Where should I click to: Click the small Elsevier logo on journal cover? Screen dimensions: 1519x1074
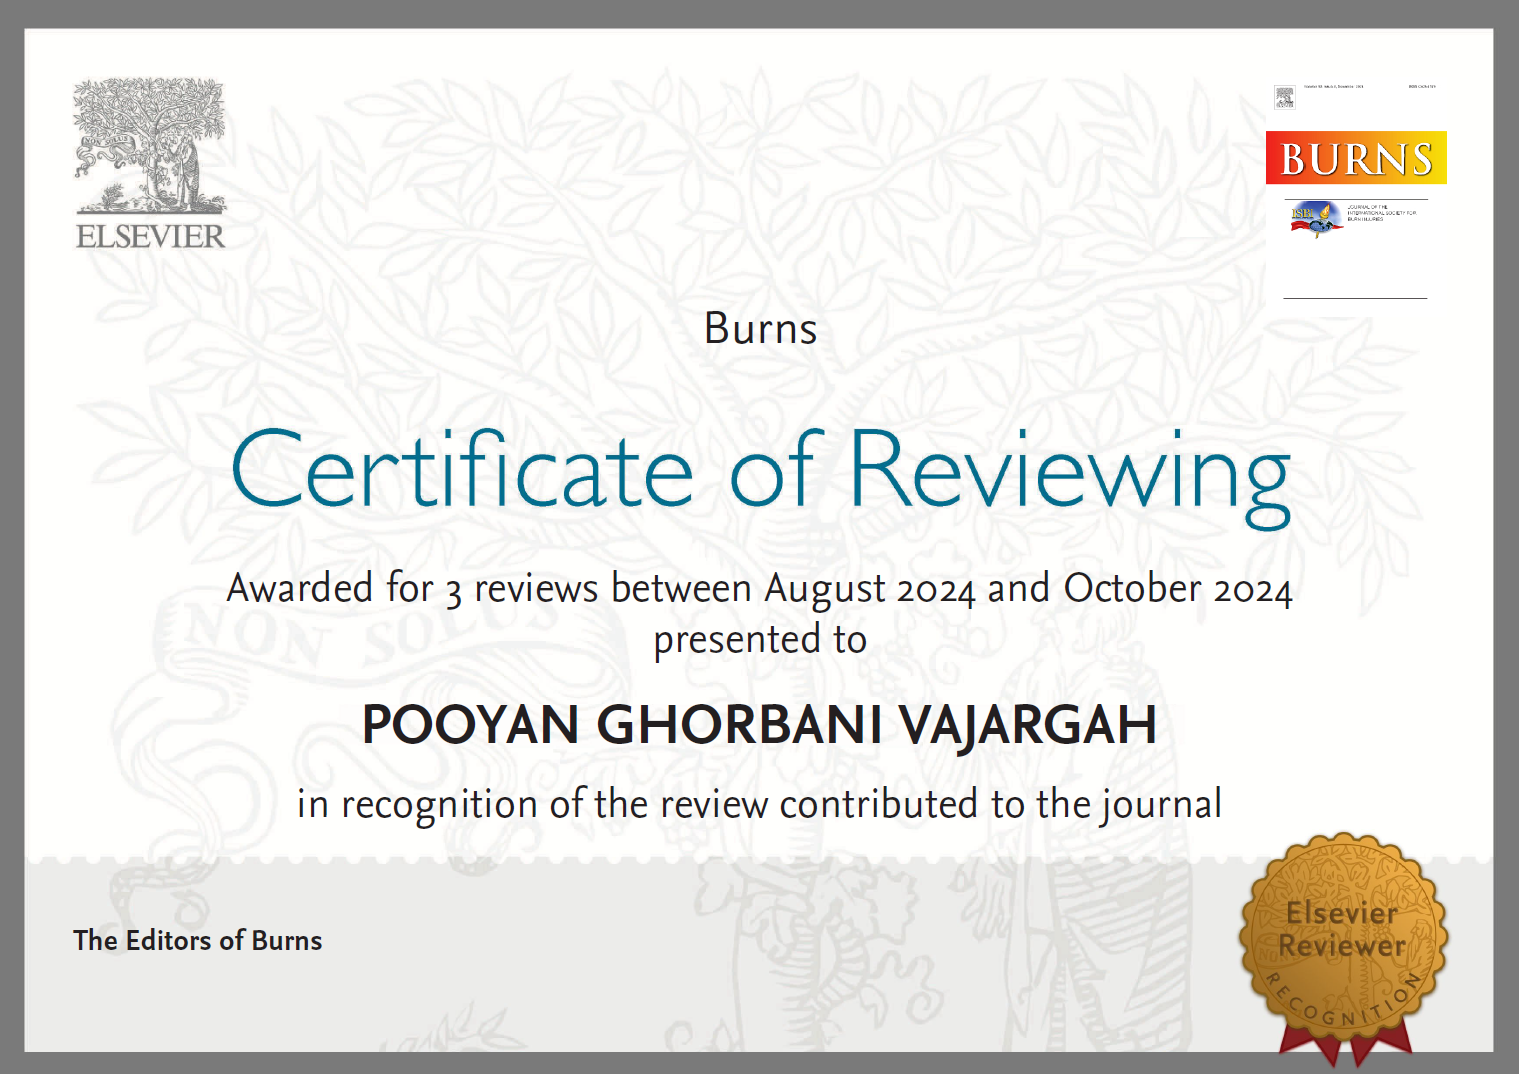click(1284, 97)
